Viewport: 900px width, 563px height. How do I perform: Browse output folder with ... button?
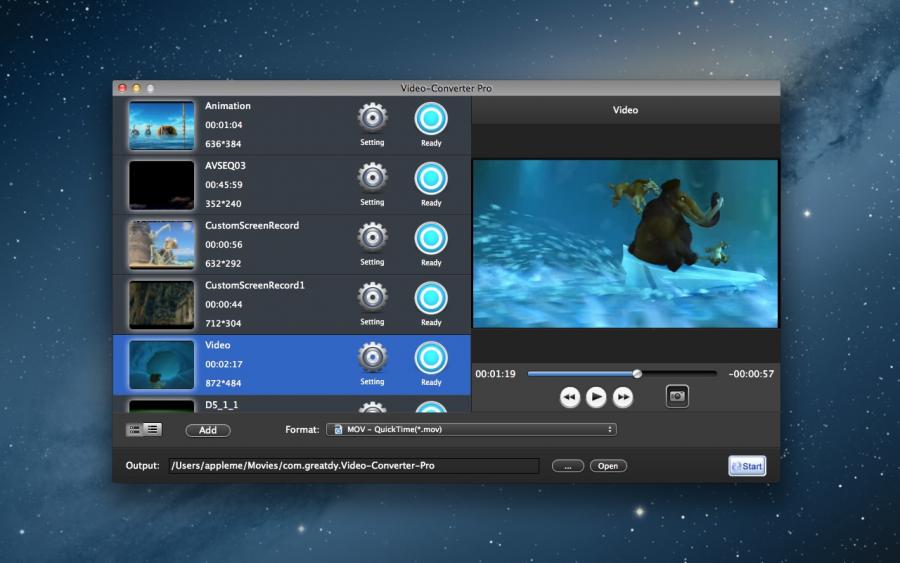pyautogui.click(x=568, y=466)
